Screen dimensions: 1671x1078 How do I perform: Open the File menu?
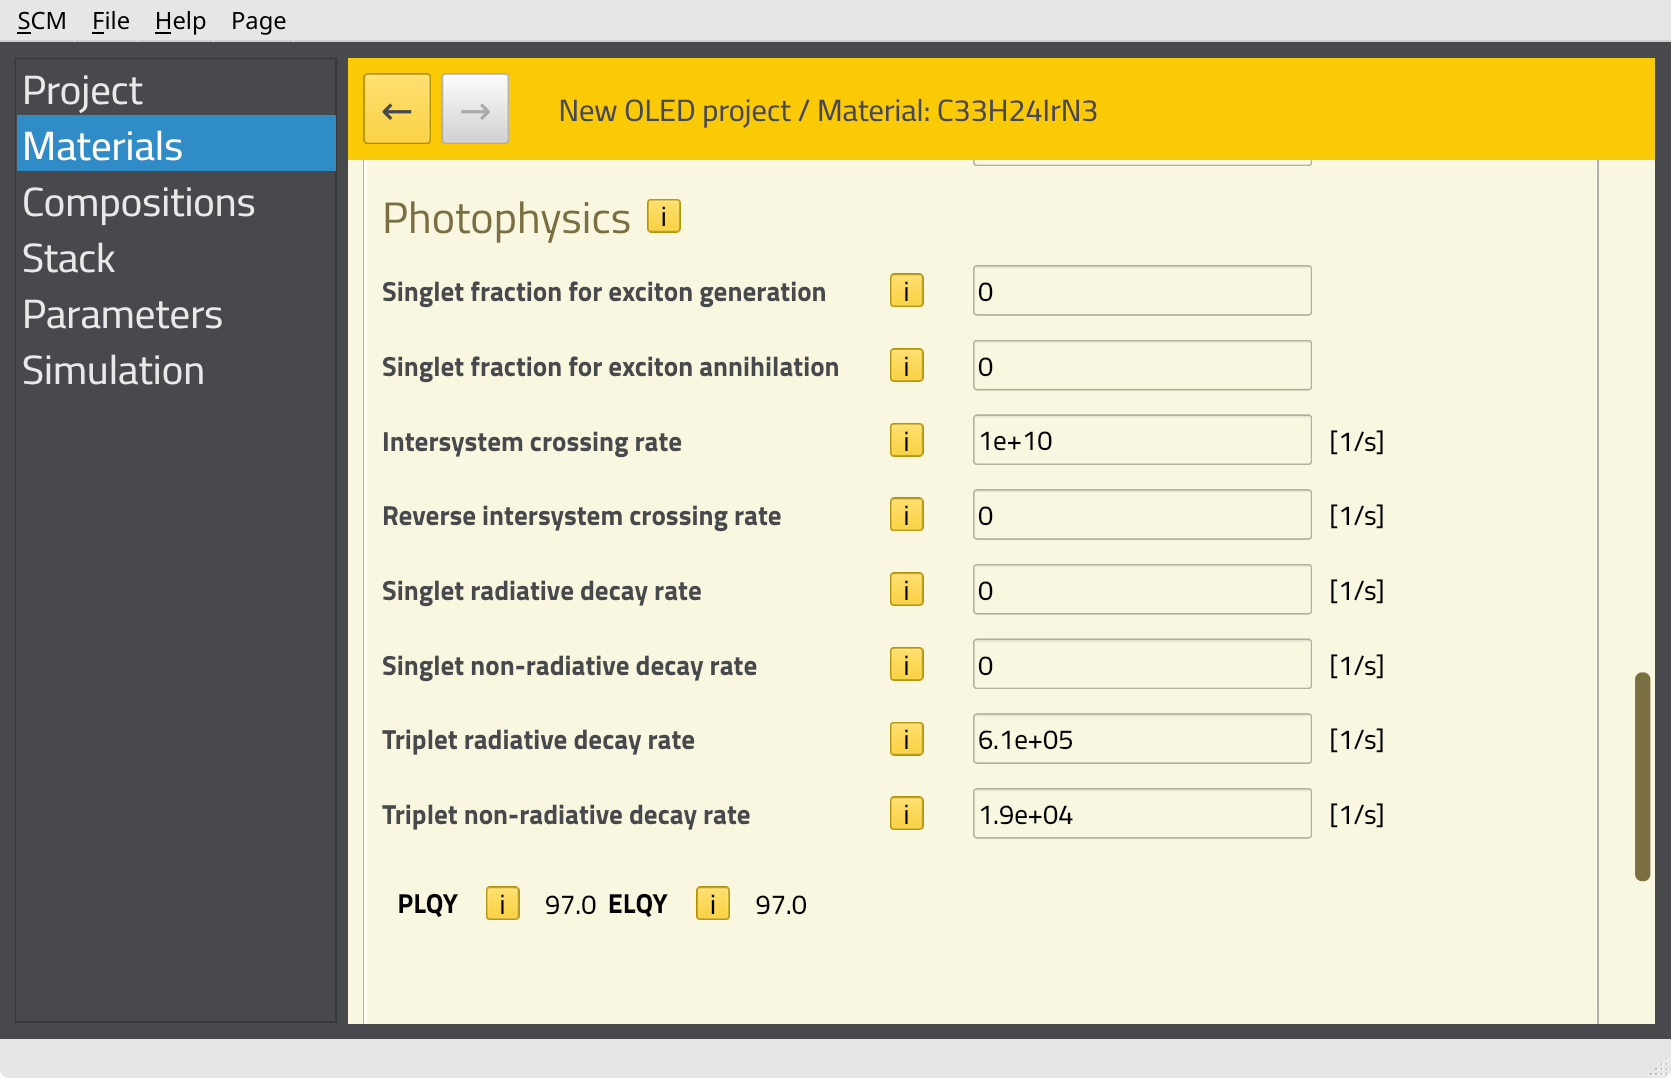(110, 21)
